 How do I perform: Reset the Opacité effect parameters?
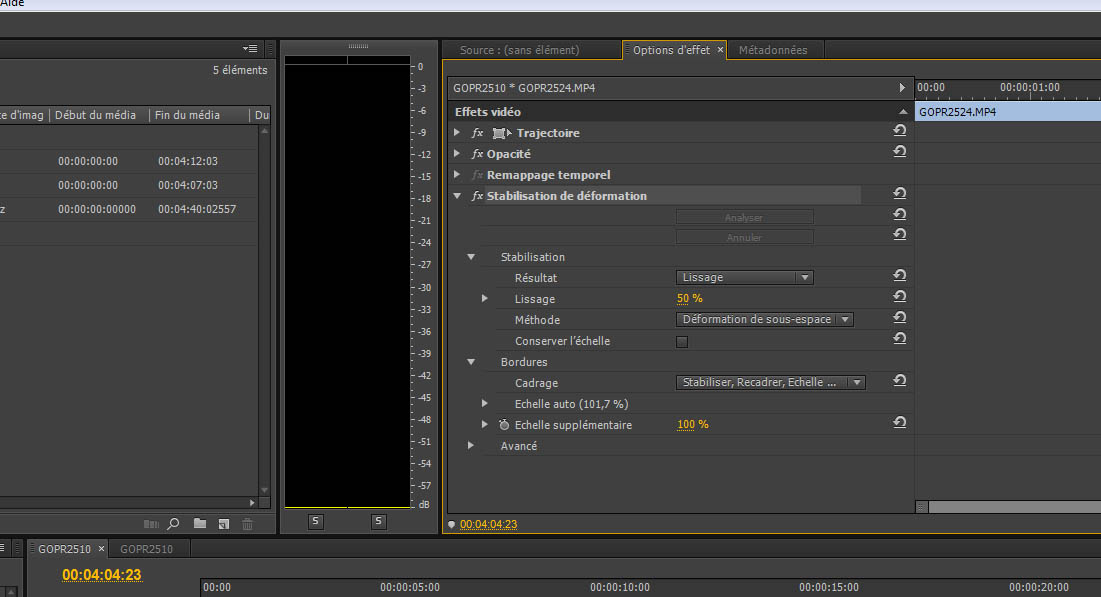pos(899,153)
